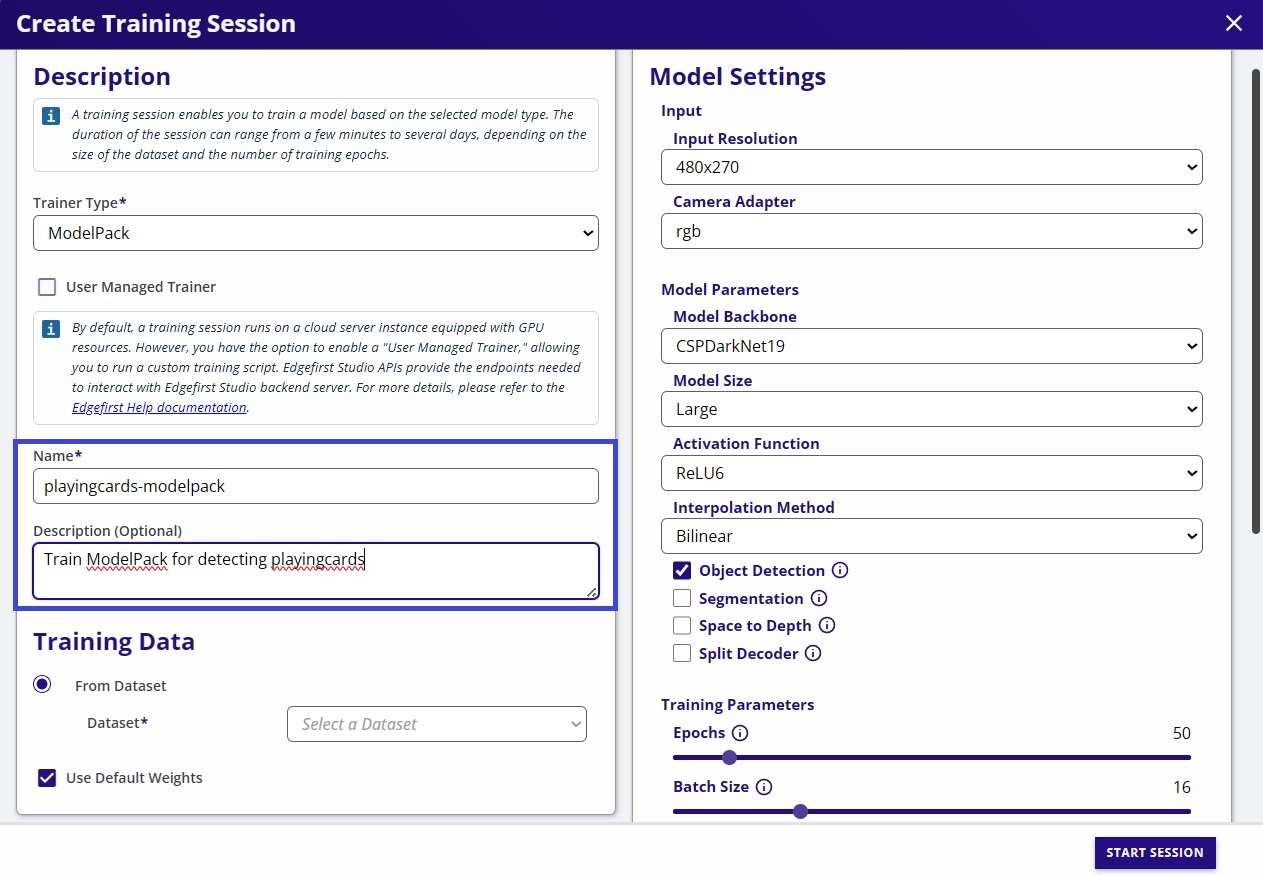
Task: Click into the Name text field
Action: point(315,487)
